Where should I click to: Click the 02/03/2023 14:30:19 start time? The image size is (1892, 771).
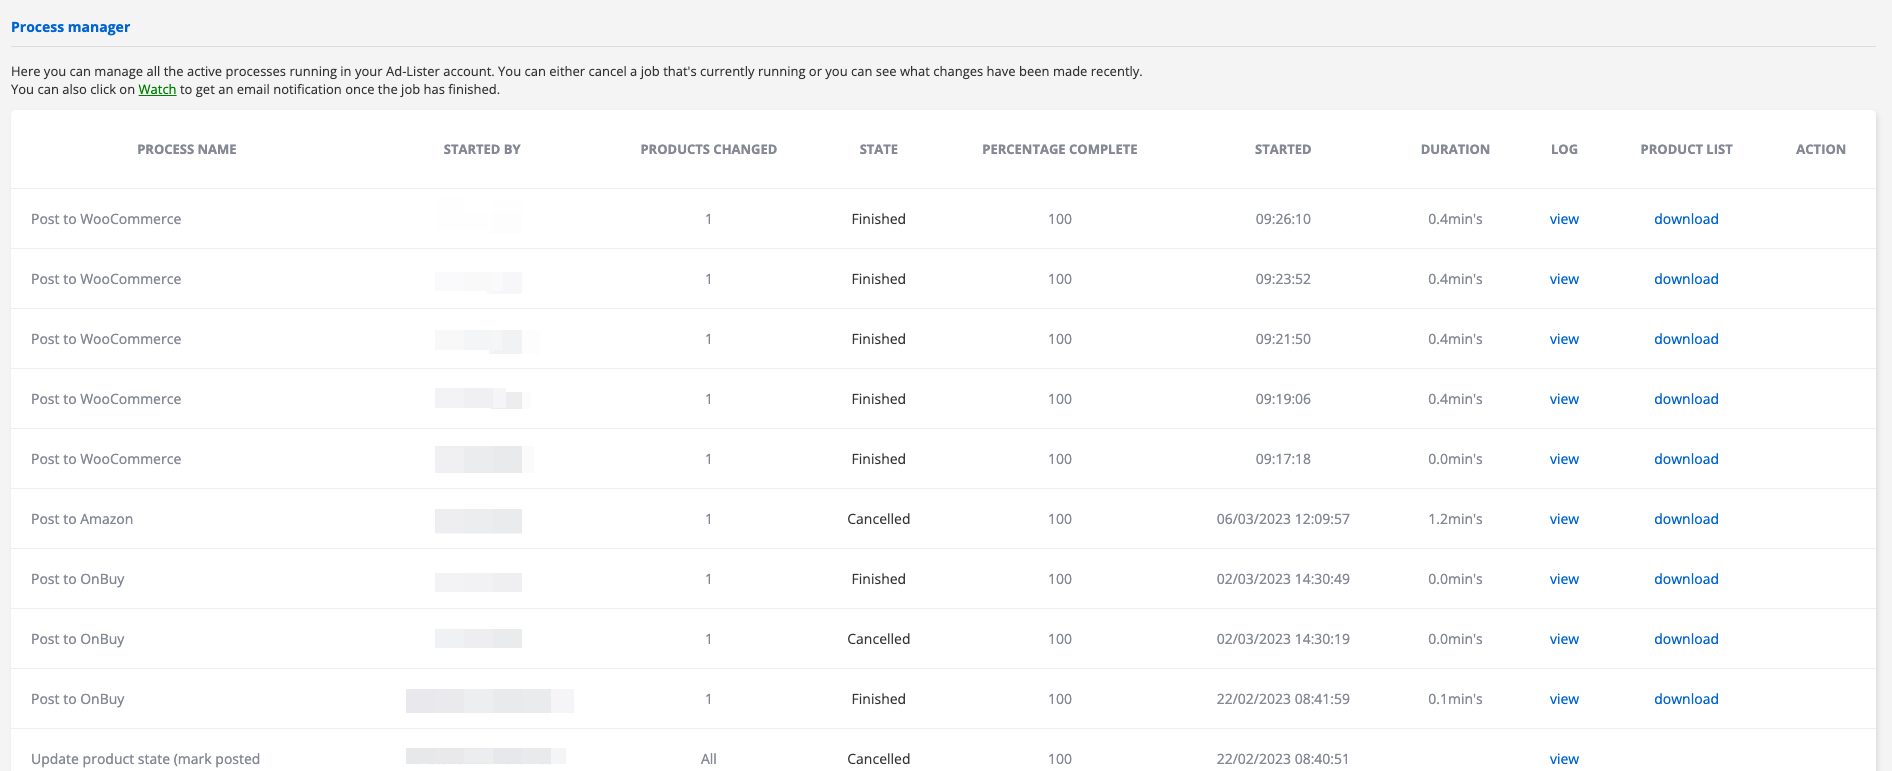(x=1283, y=639)
